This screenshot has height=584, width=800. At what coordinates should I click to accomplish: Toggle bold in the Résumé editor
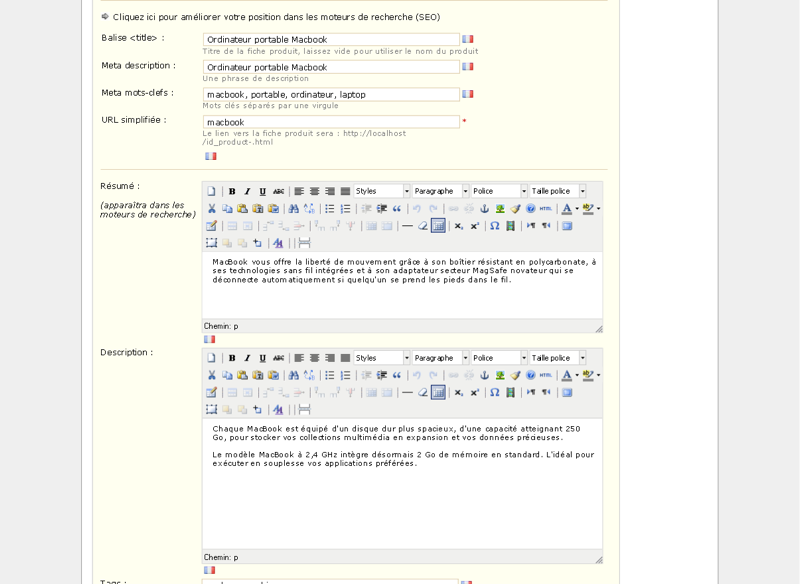[232, 191]
